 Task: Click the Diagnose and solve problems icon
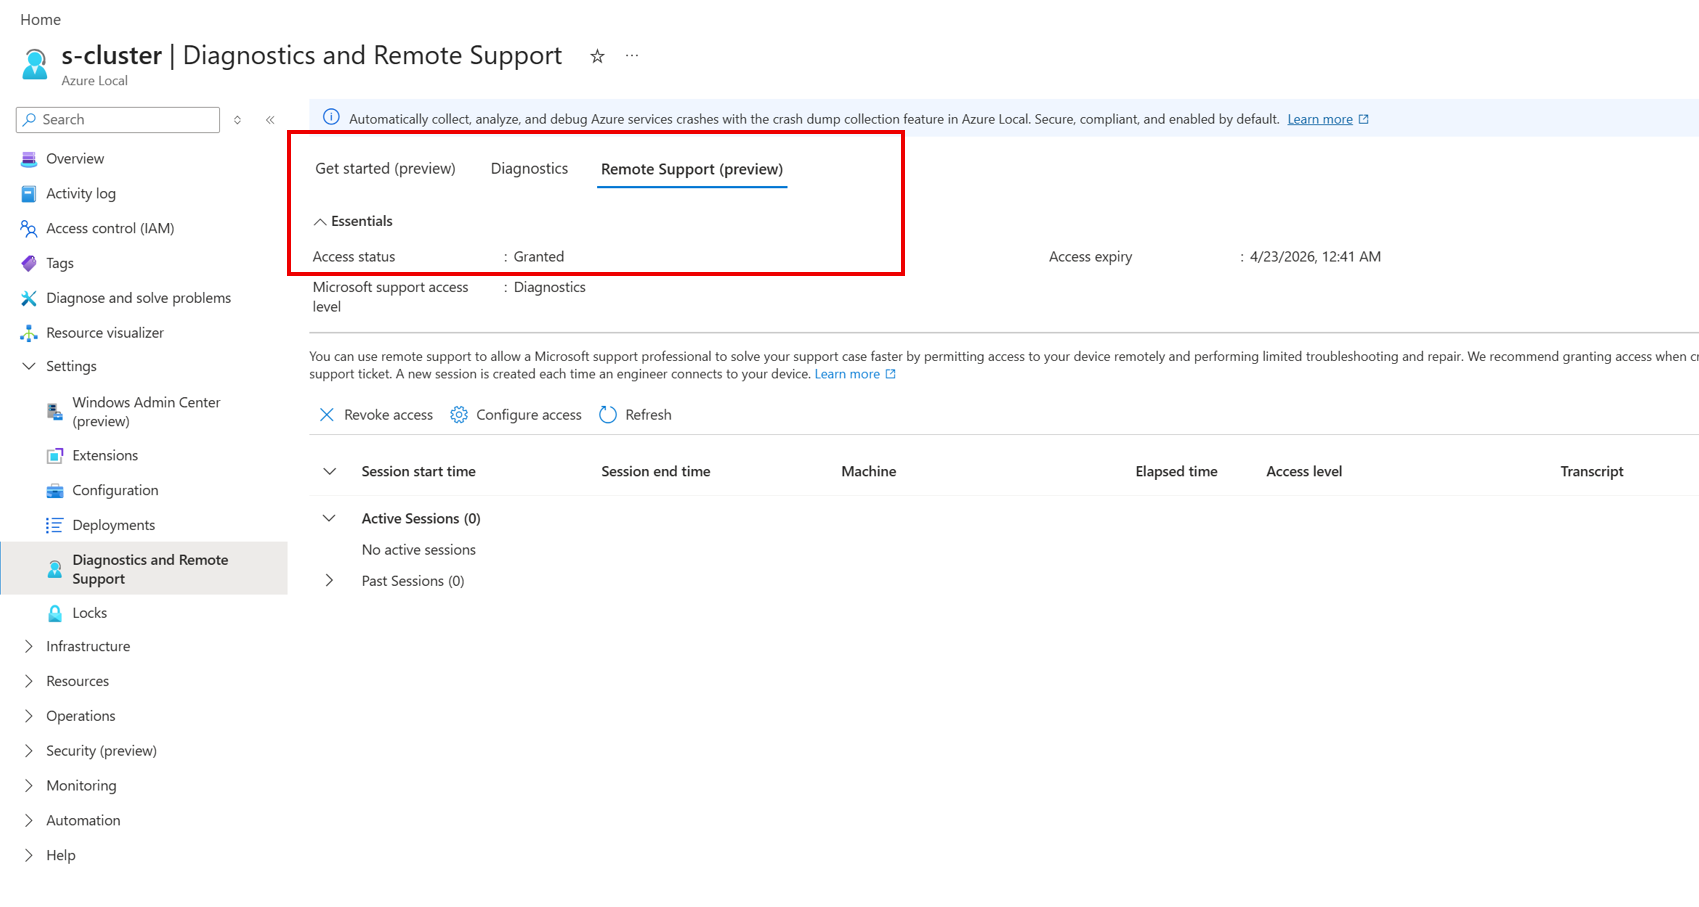click(29, 298)
